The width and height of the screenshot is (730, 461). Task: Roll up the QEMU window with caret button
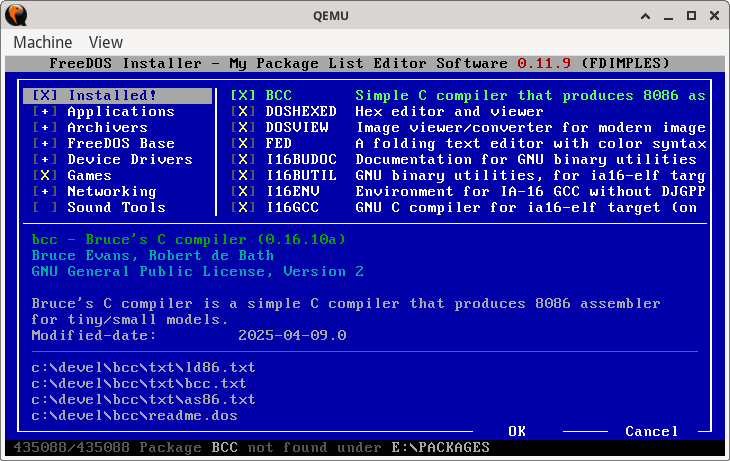pyautogui.click(x=645, y=16)
